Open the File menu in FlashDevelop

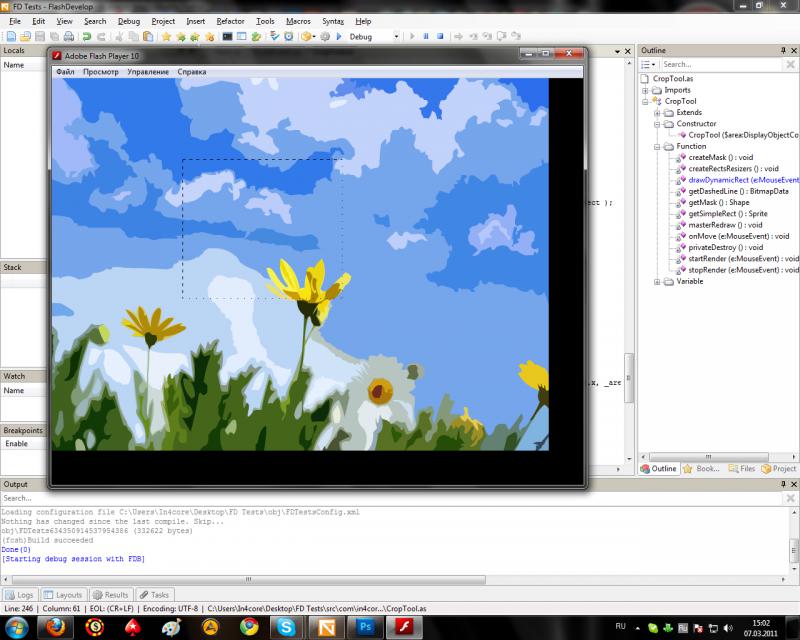click(x=15, y=21)
